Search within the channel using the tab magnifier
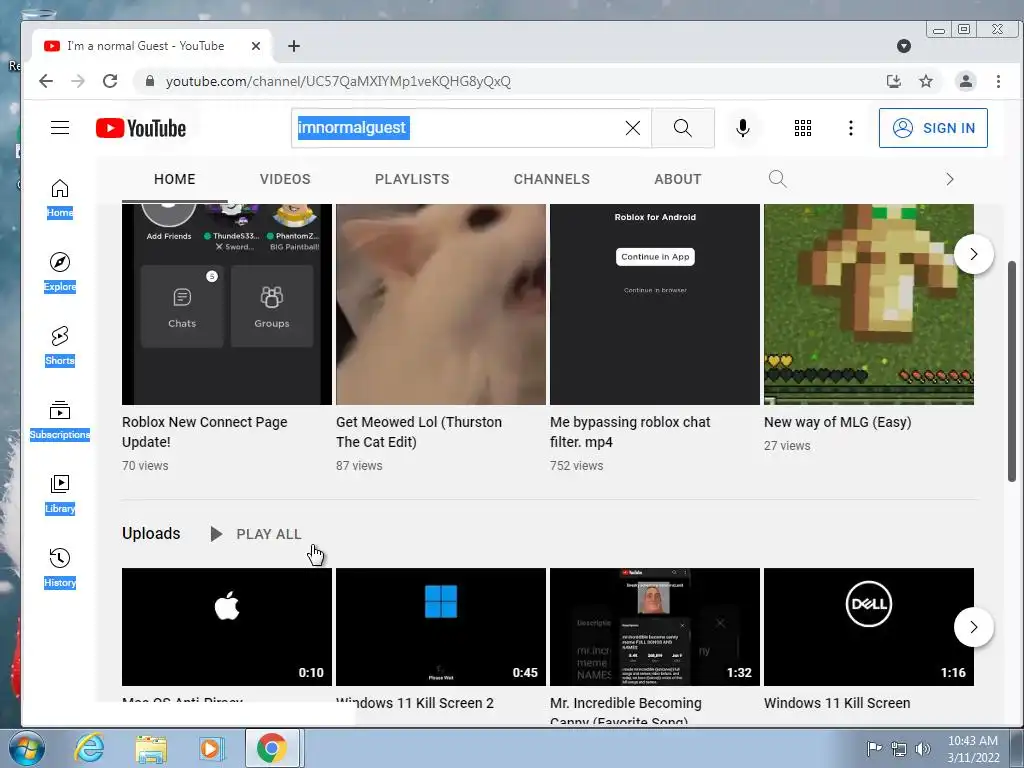1024x768 pixels. point(777,179)
